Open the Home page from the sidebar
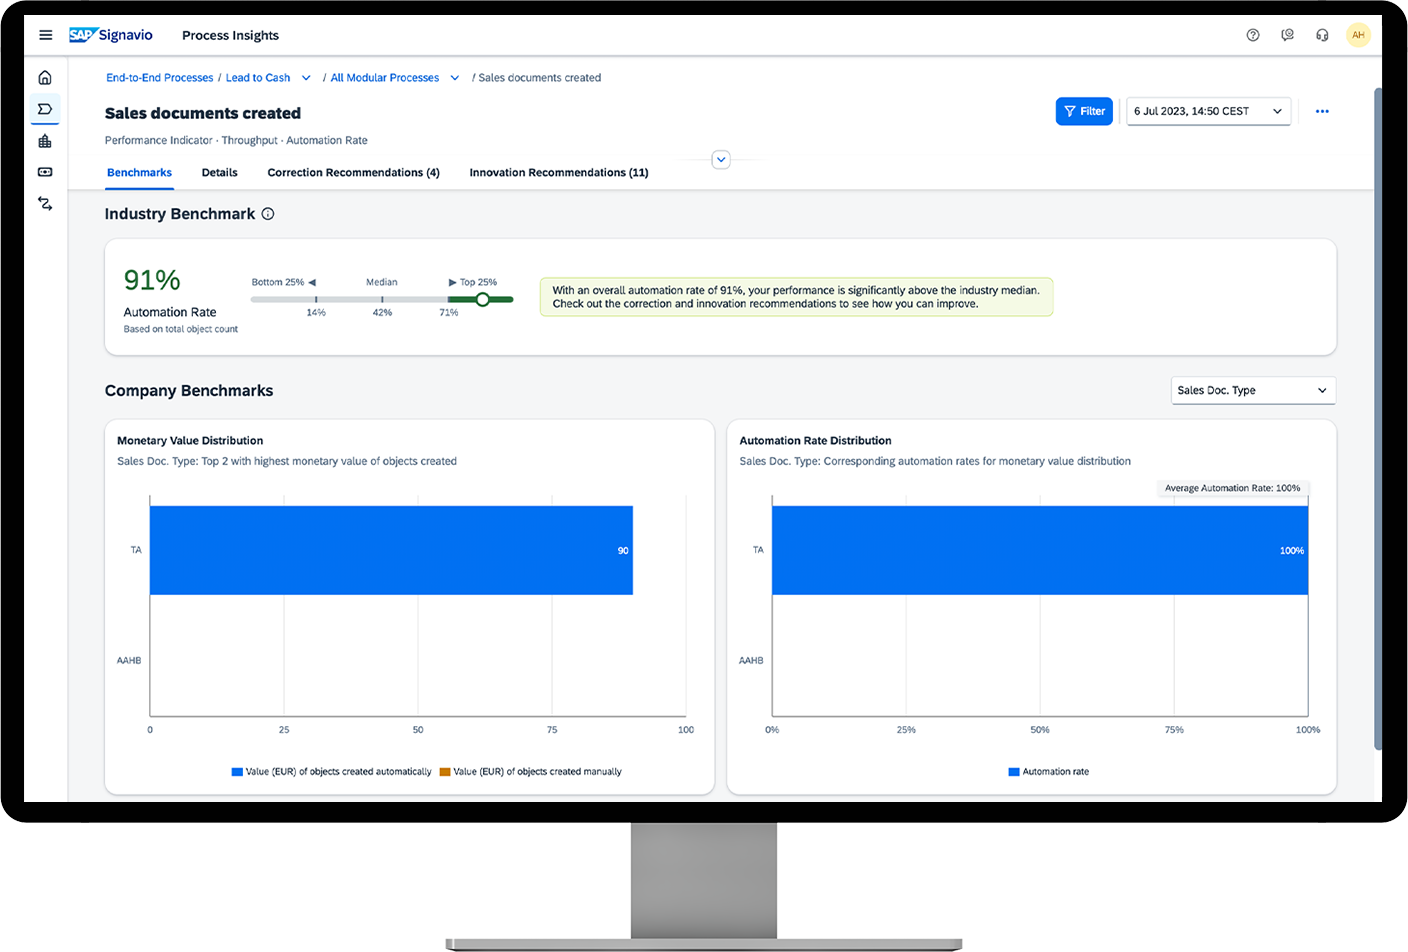This screenshot has width=1408, height=952. pyautogui.click(x=45, y=76)
